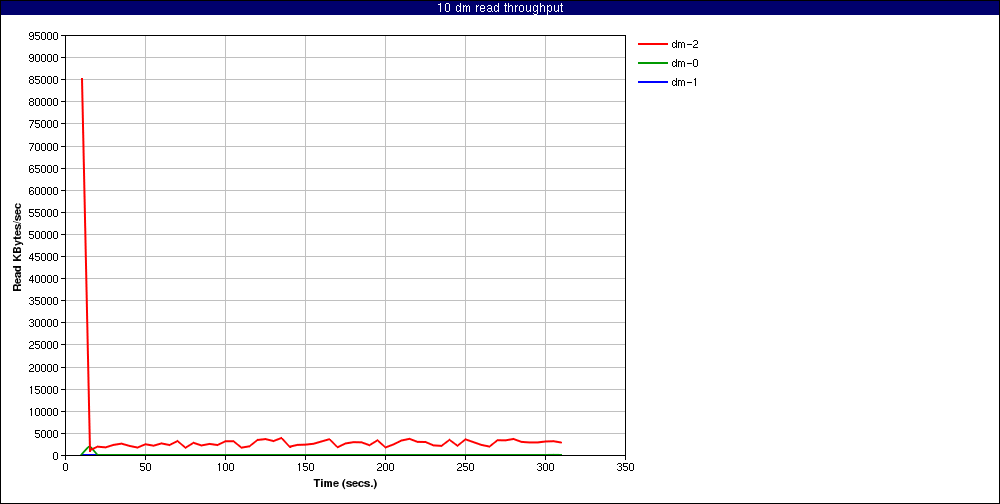Click the 150 x-axis tick value
1000x504 pixels.
(305, 467)
